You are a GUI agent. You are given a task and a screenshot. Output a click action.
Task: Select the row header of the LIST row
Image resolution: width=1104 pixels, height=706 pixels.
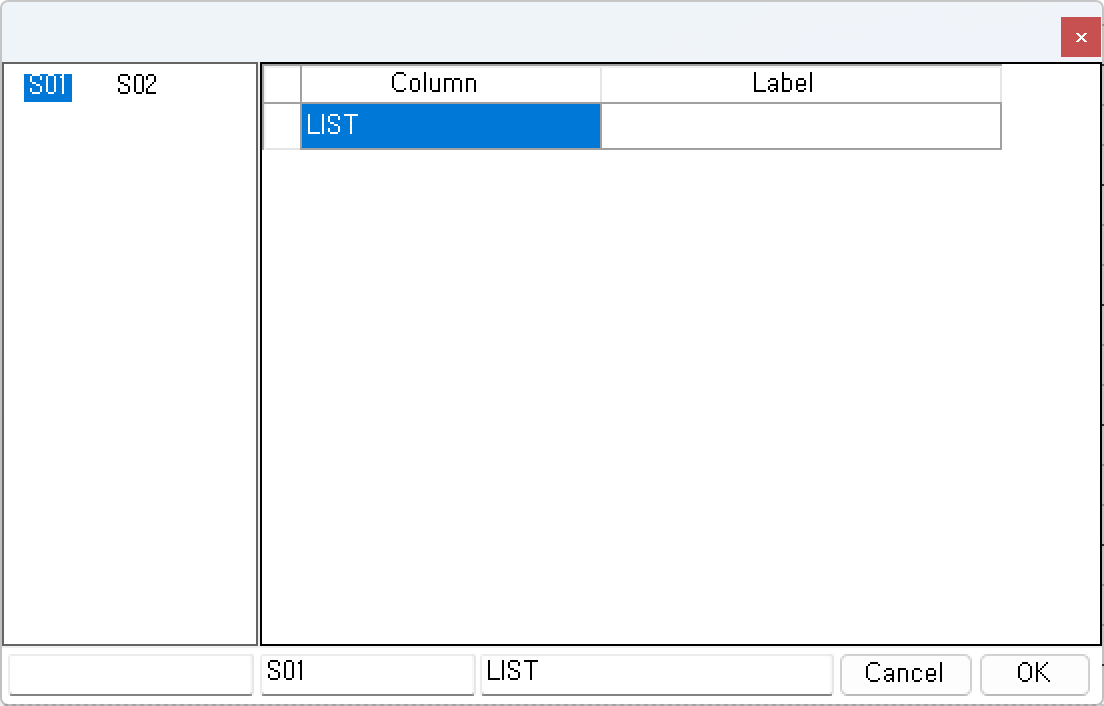282,126
